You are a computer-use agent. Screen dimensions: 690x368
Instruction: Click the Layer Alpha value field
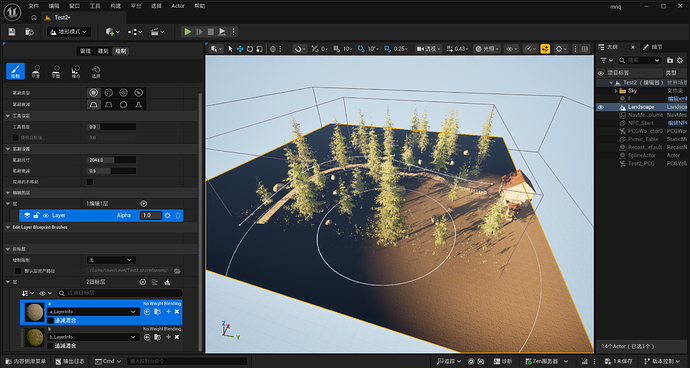coord(150,216)
